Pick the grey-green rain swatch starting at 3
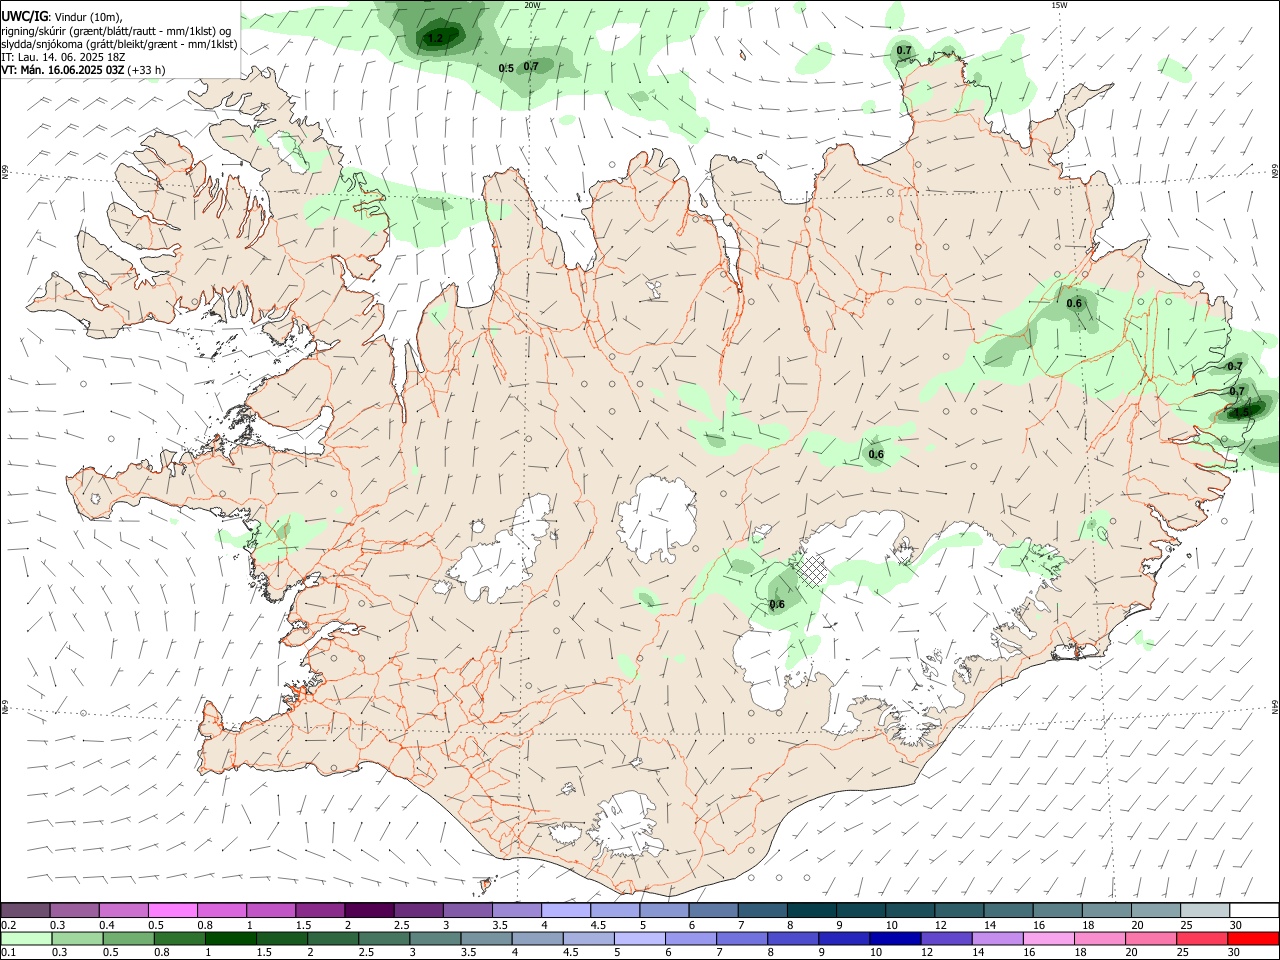Image resolution: width=1280 pixels, height=960 pixels. 436,938
